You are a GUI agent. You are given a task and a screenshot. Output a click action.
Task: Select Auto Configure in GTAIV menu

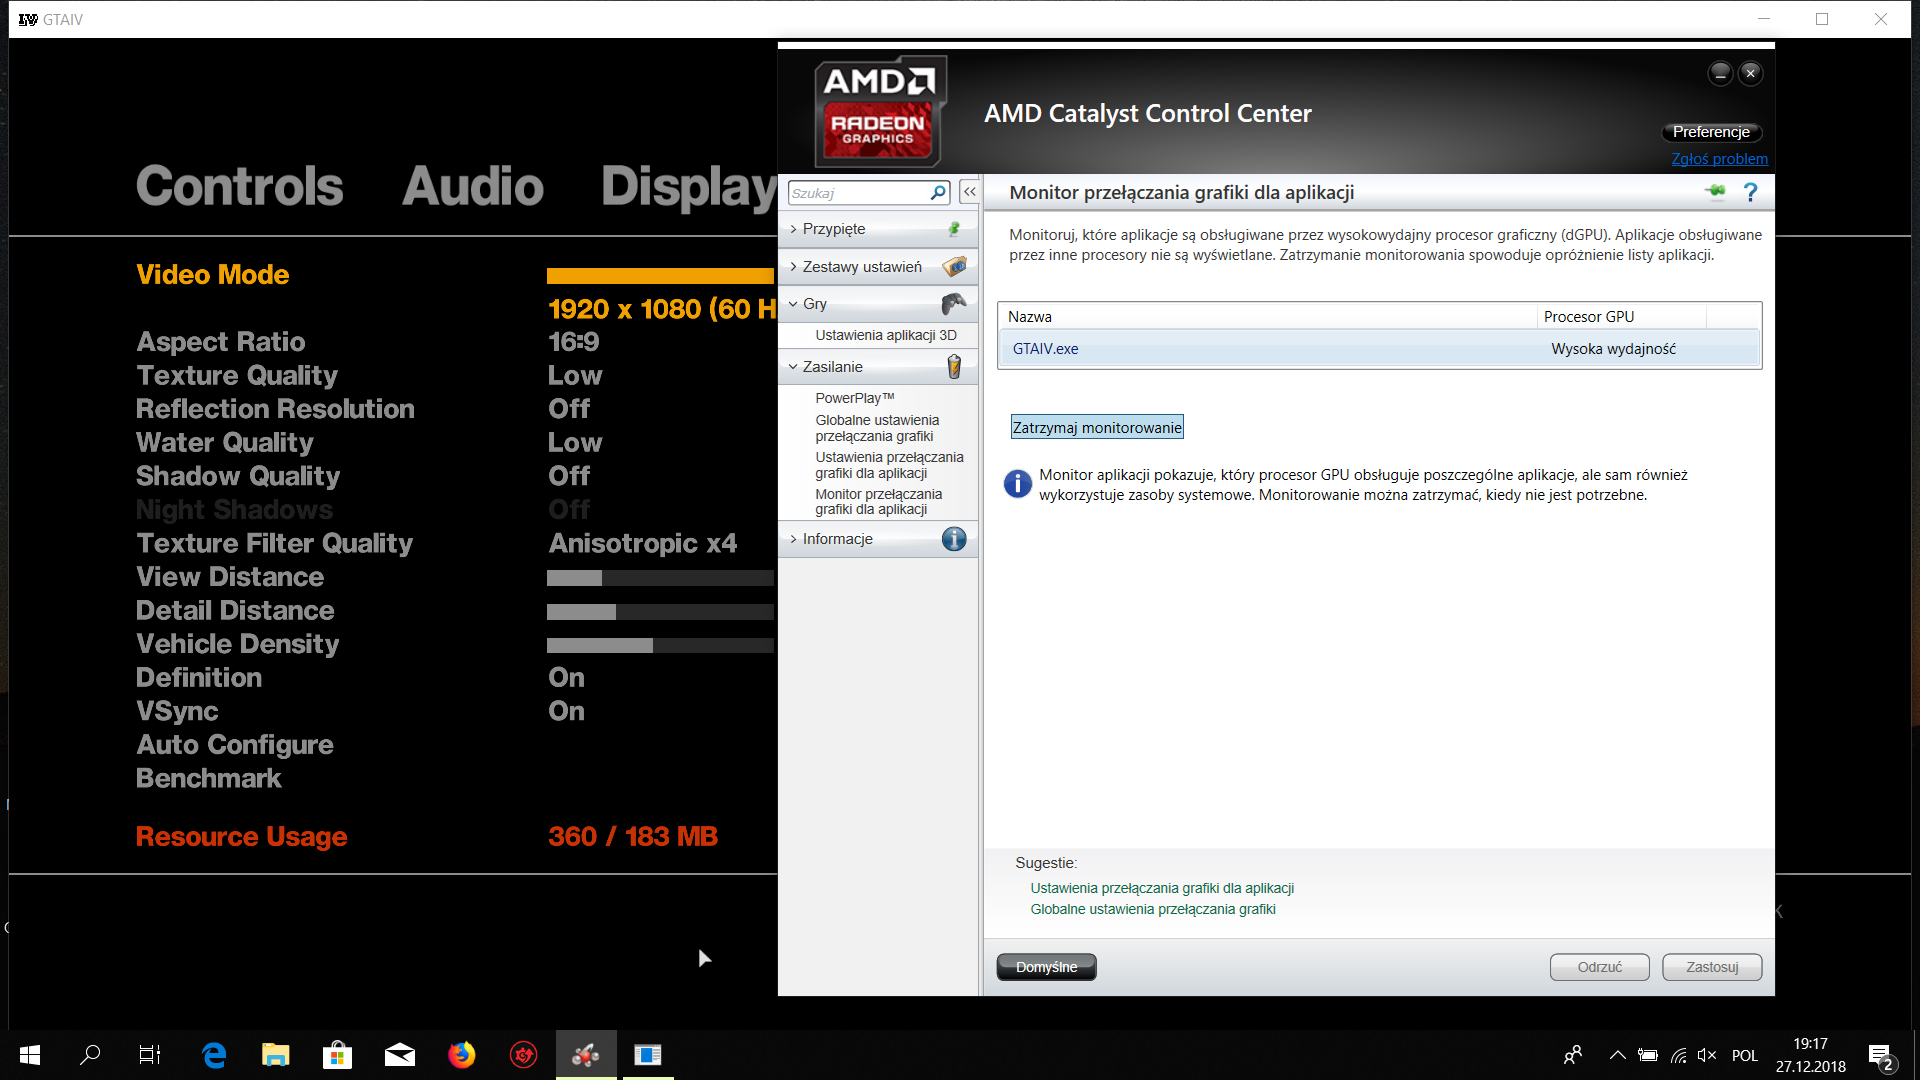click(235, 745)
